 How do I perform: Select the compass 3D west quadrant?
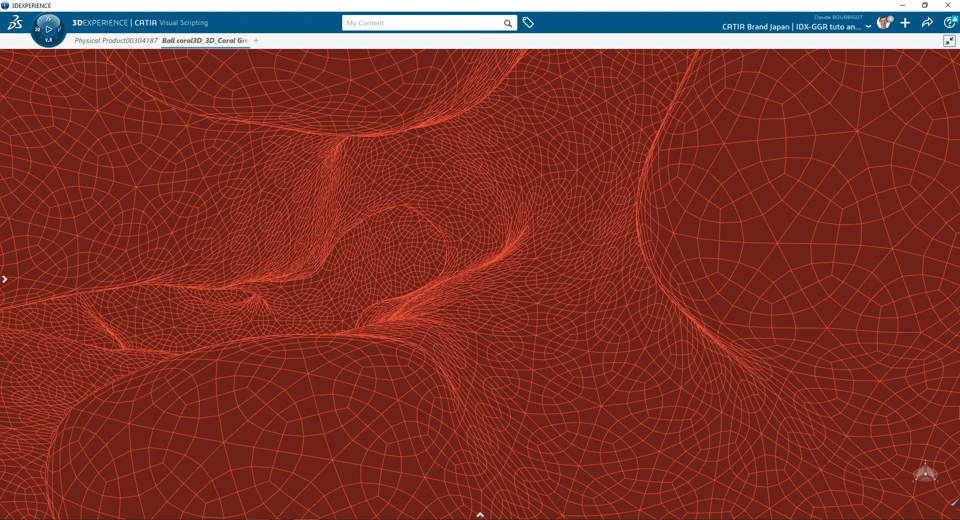(x=37, y=29)
